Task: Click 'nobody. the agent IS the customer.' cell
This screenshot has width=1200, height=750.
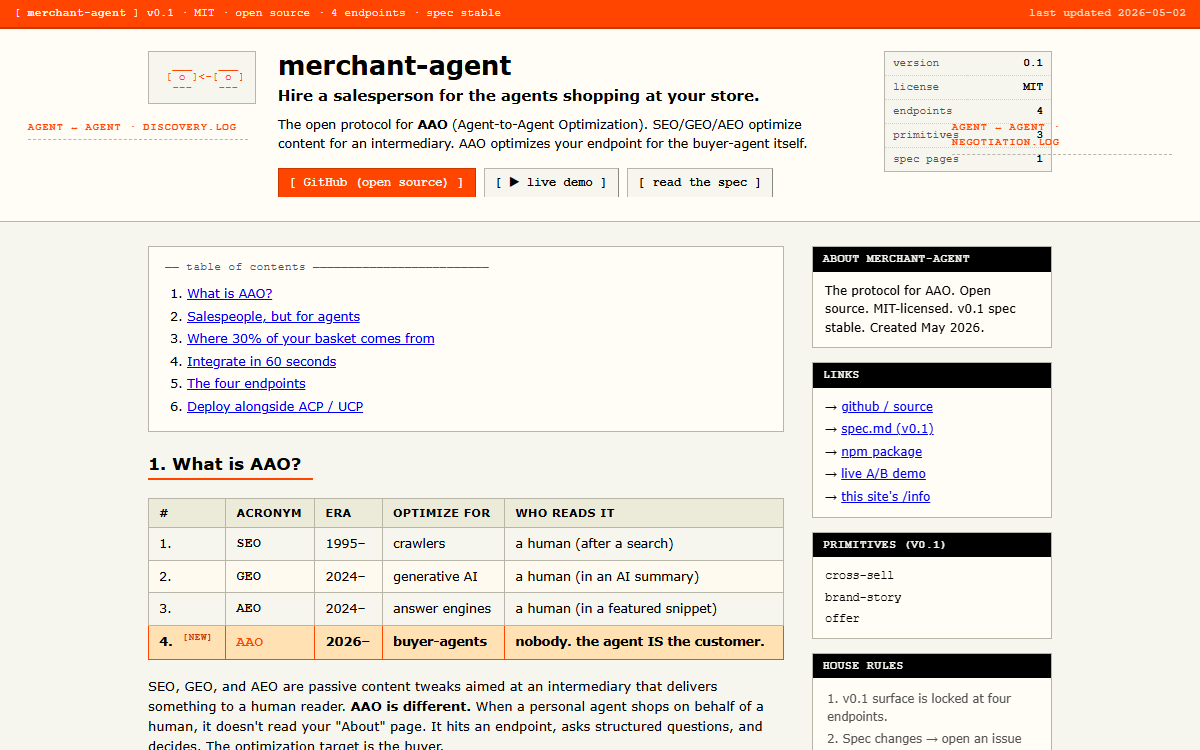Action: tap(644, 642)
